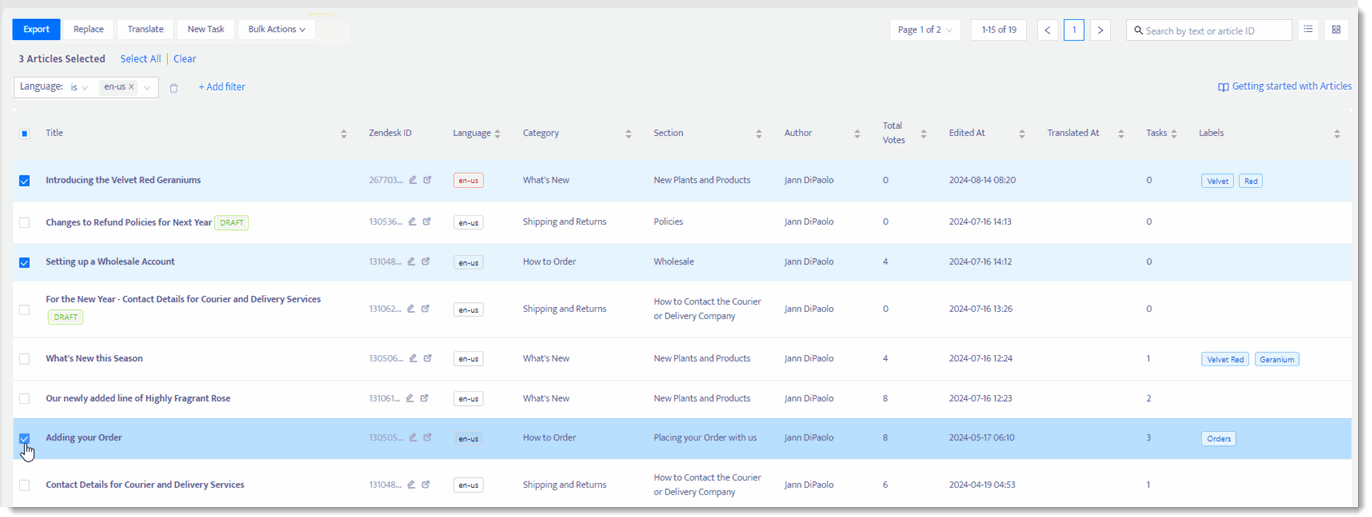The width and height of the screenshot is (1372, 517).
Task: Open Wholesale Account article external link icon
Action: click(x=426, y=262)
